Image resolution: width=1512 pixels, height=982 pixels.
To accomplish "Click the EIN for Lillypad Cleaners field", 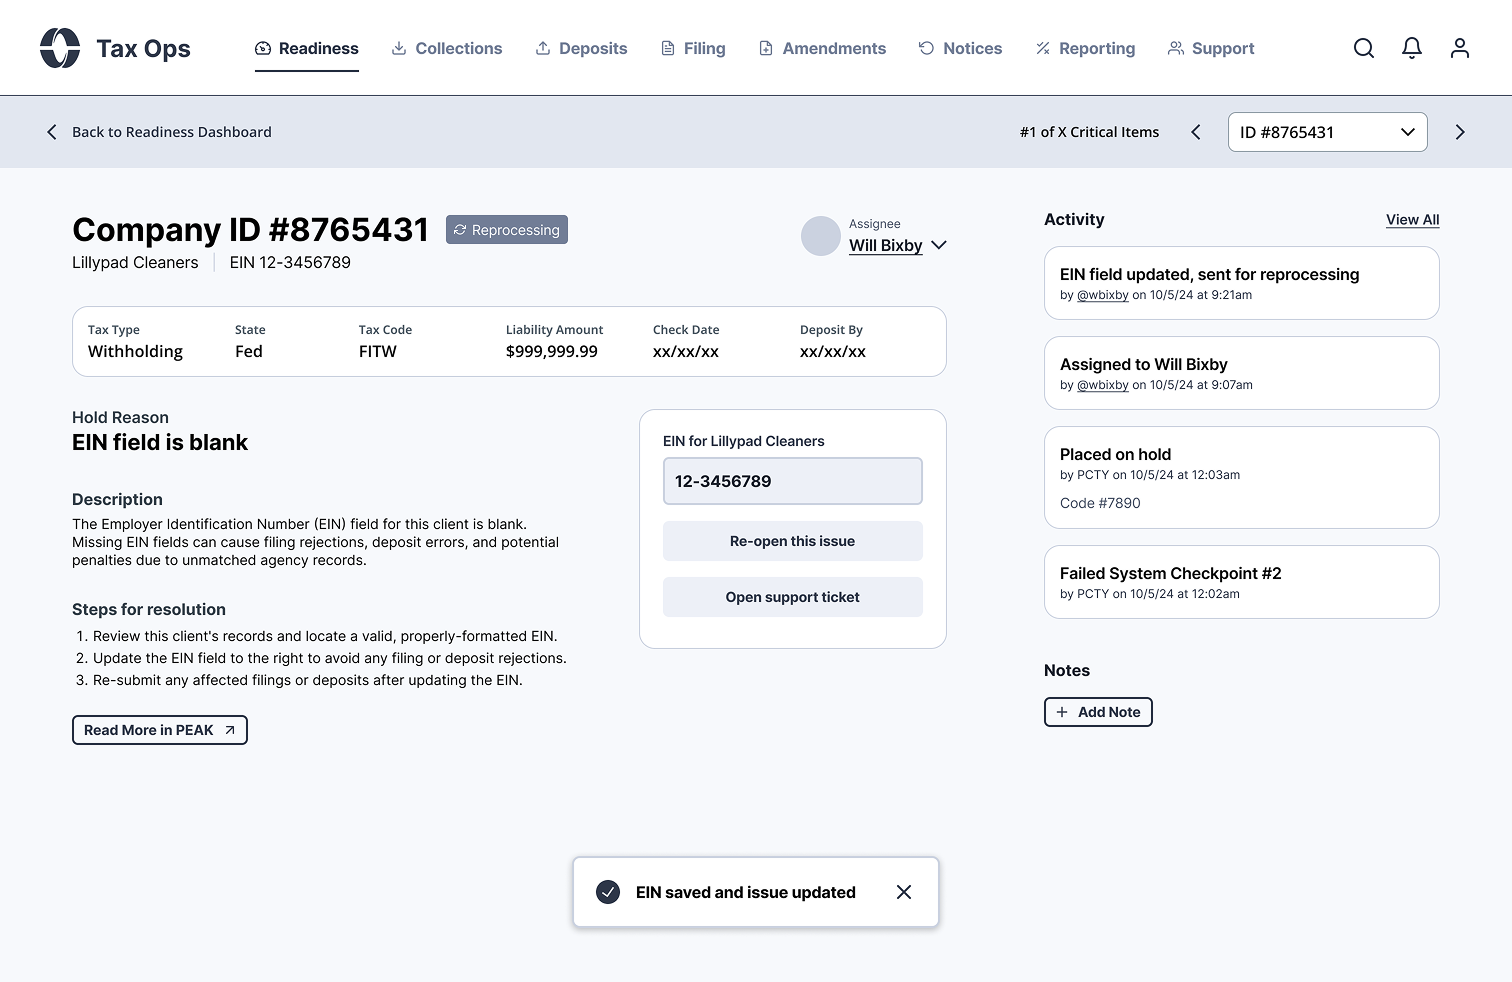I will pos(792,481).
